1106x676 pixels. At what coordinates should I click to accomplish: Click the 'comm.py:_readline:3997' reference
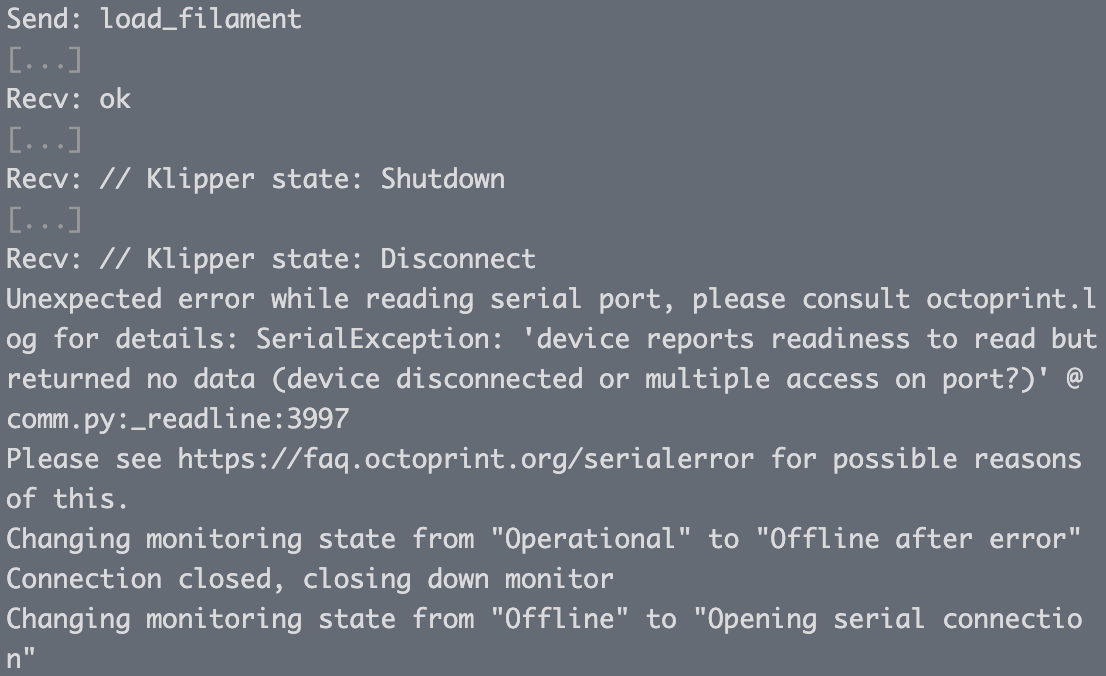point(178,419)
